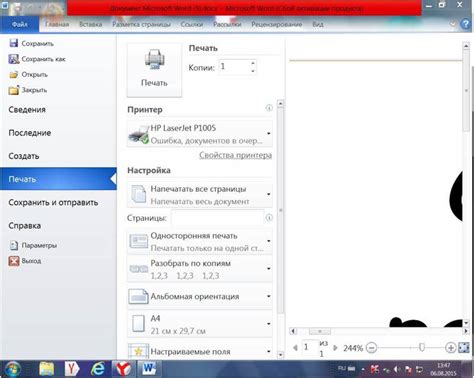Click the red Выход exit icon

(14, 261)
